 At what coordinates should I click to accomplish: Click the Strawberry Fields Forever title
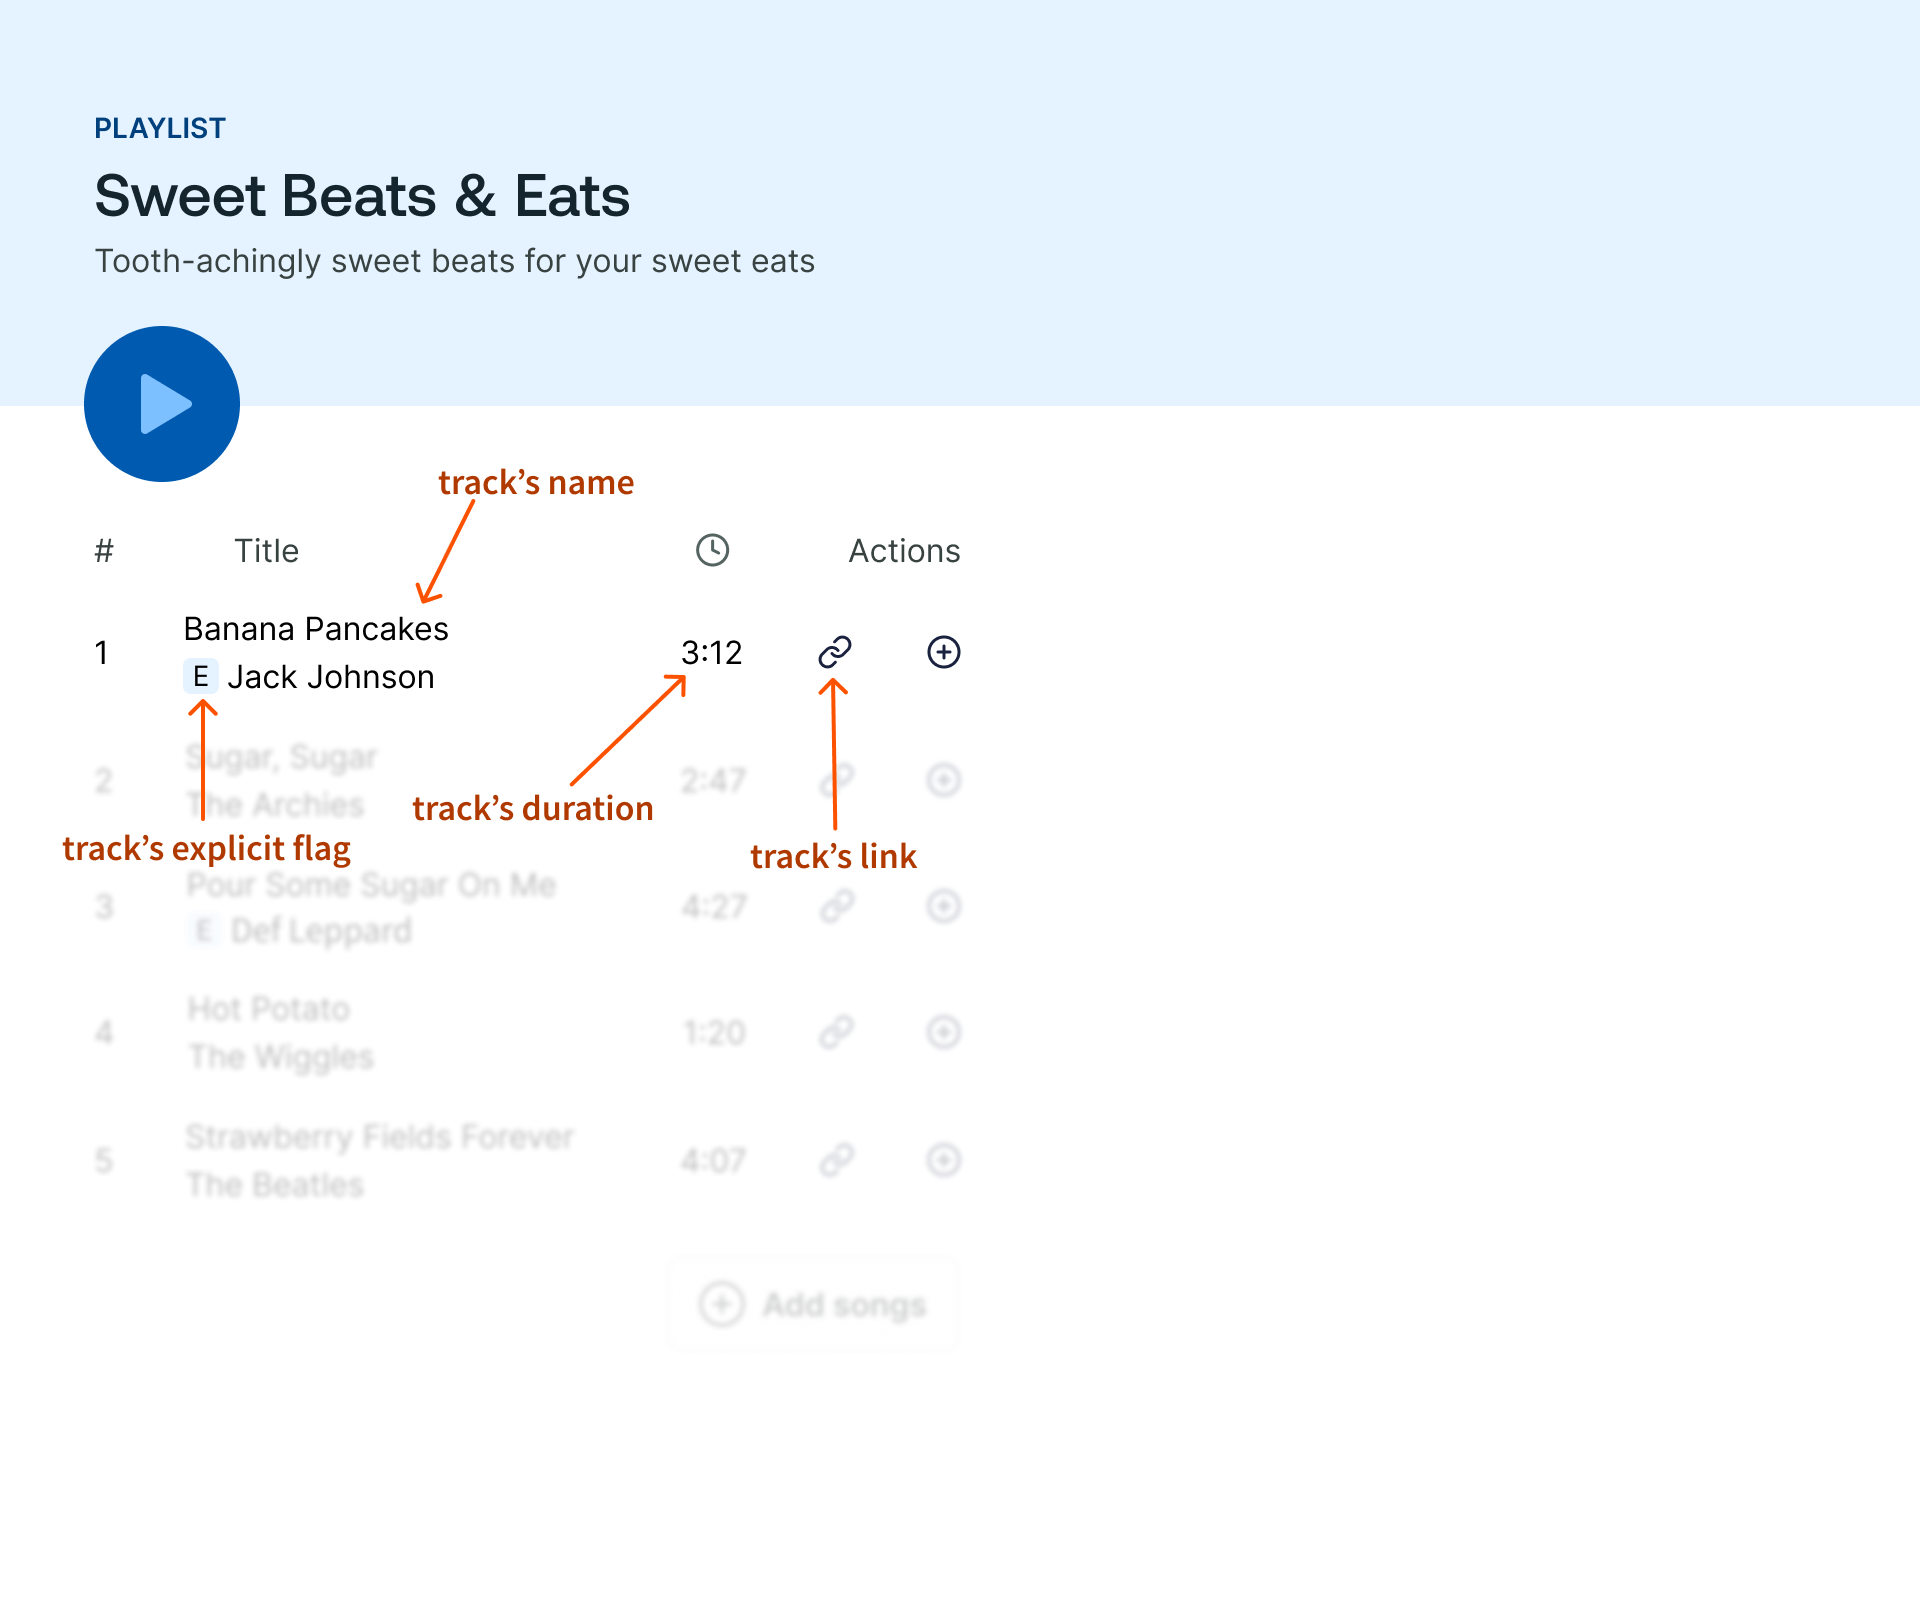tap(379, 1137)
